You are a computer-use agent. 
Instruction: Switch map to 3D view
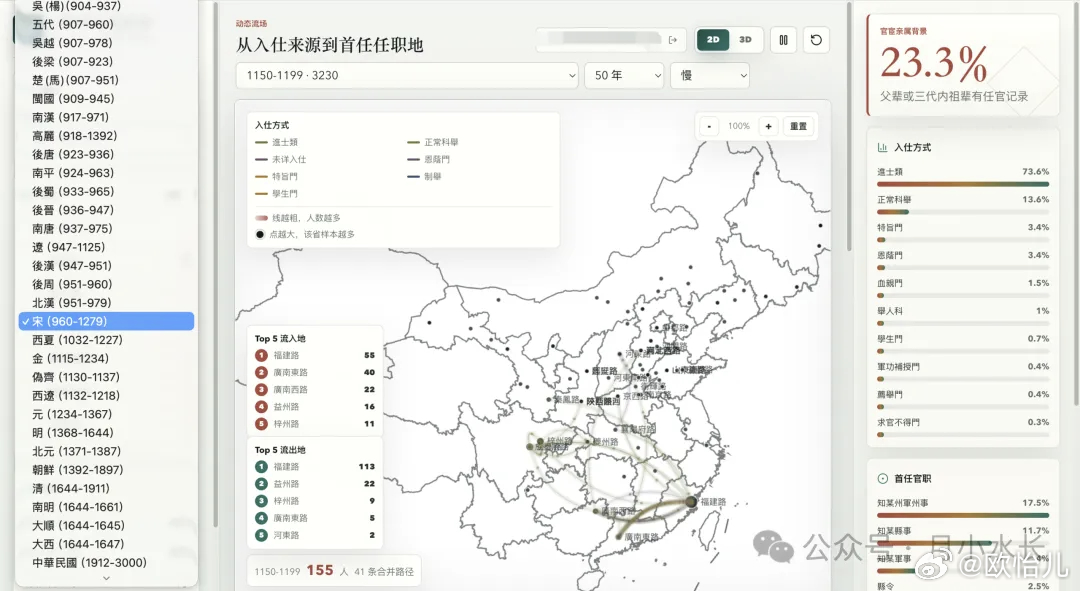click(745, 40)
